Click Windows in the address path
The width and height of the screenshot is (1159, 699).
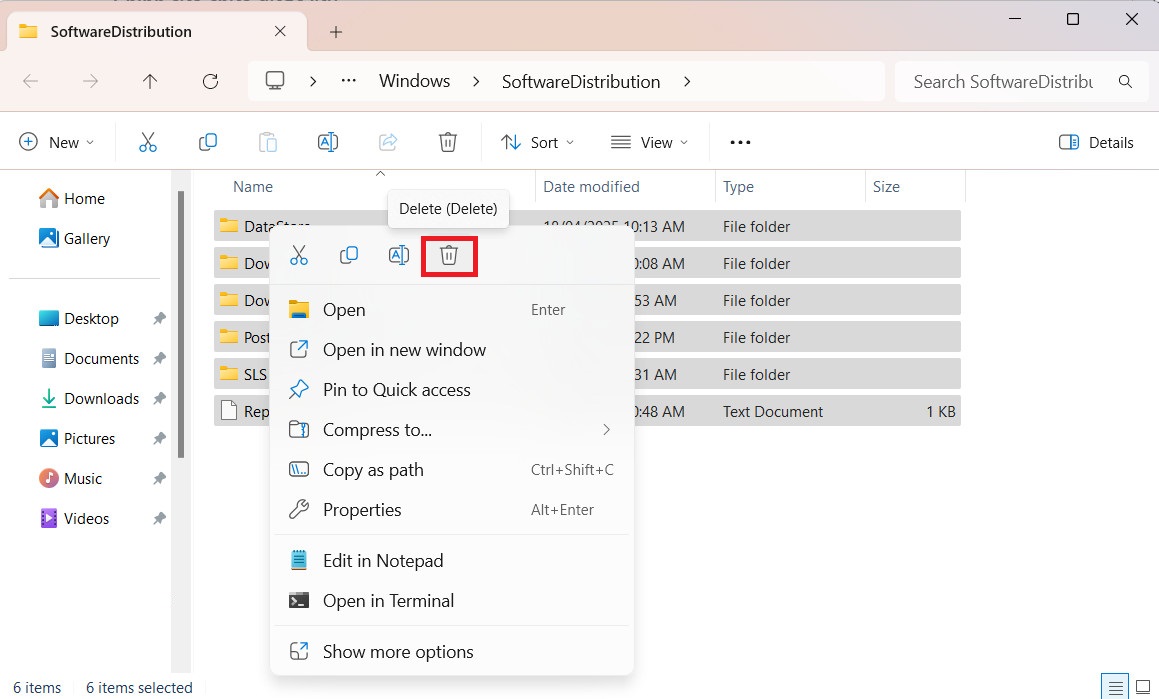[x=415, y=81]
